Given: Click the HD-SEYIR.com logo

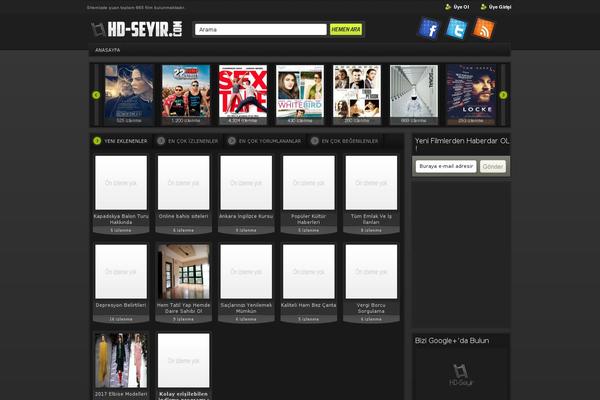Looking at the screenshot, I should pyautogui.click(x=137, y=29).
